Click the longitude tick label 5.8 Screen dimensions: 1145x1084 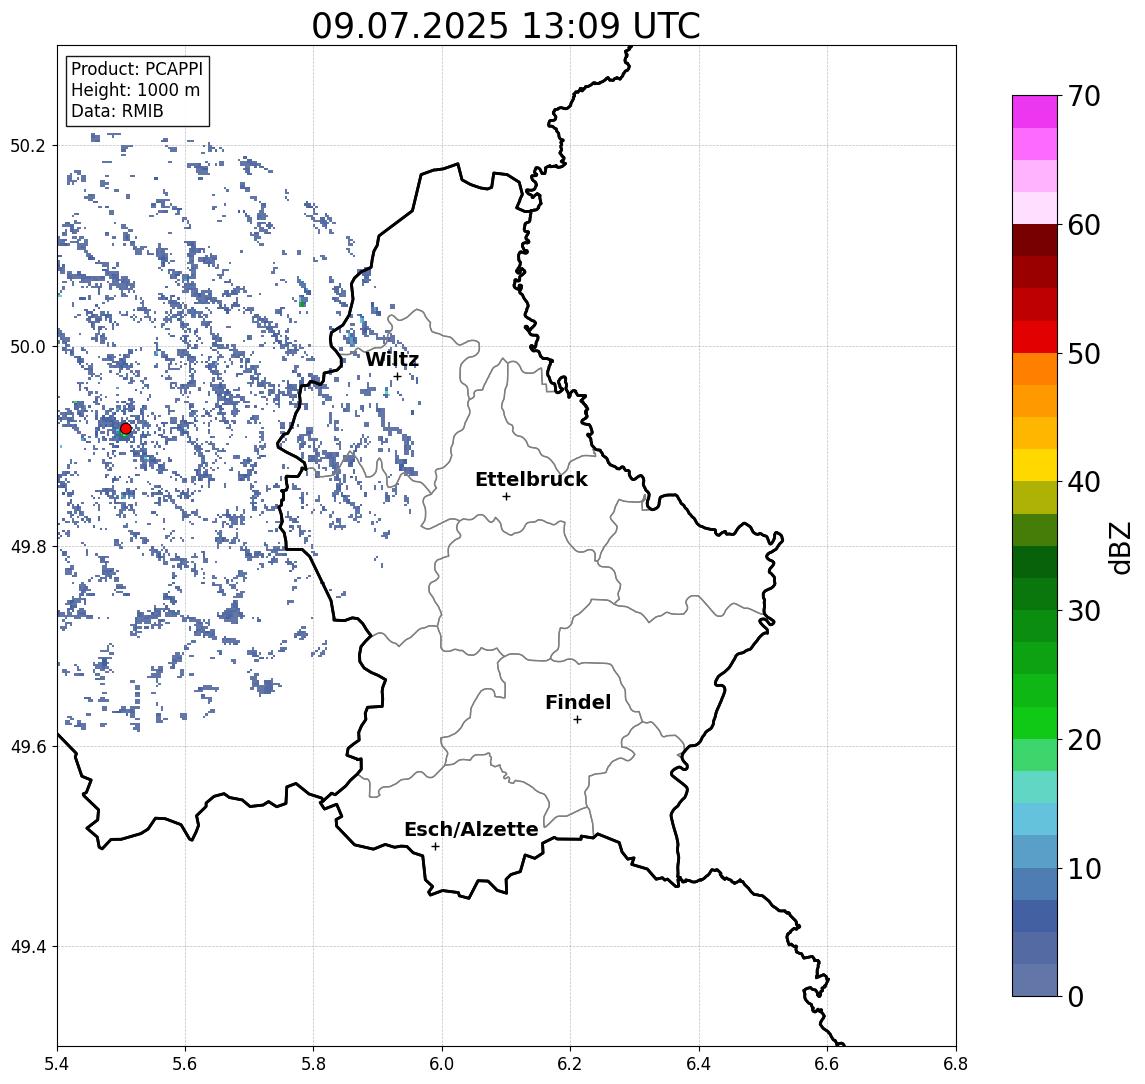coord(313,1064)
